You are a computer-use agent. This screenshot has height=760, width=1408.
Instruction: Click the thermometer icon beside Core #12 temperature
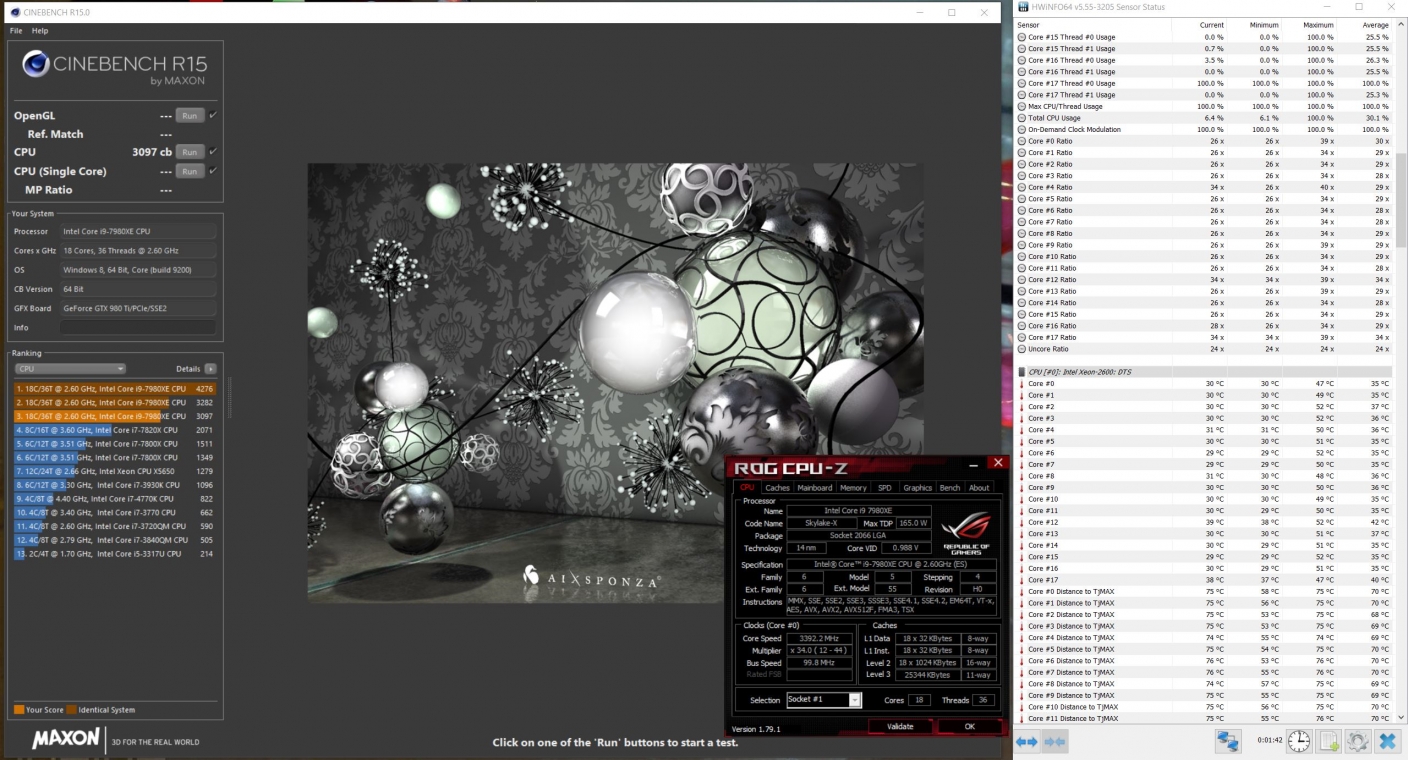[1021, 522]
